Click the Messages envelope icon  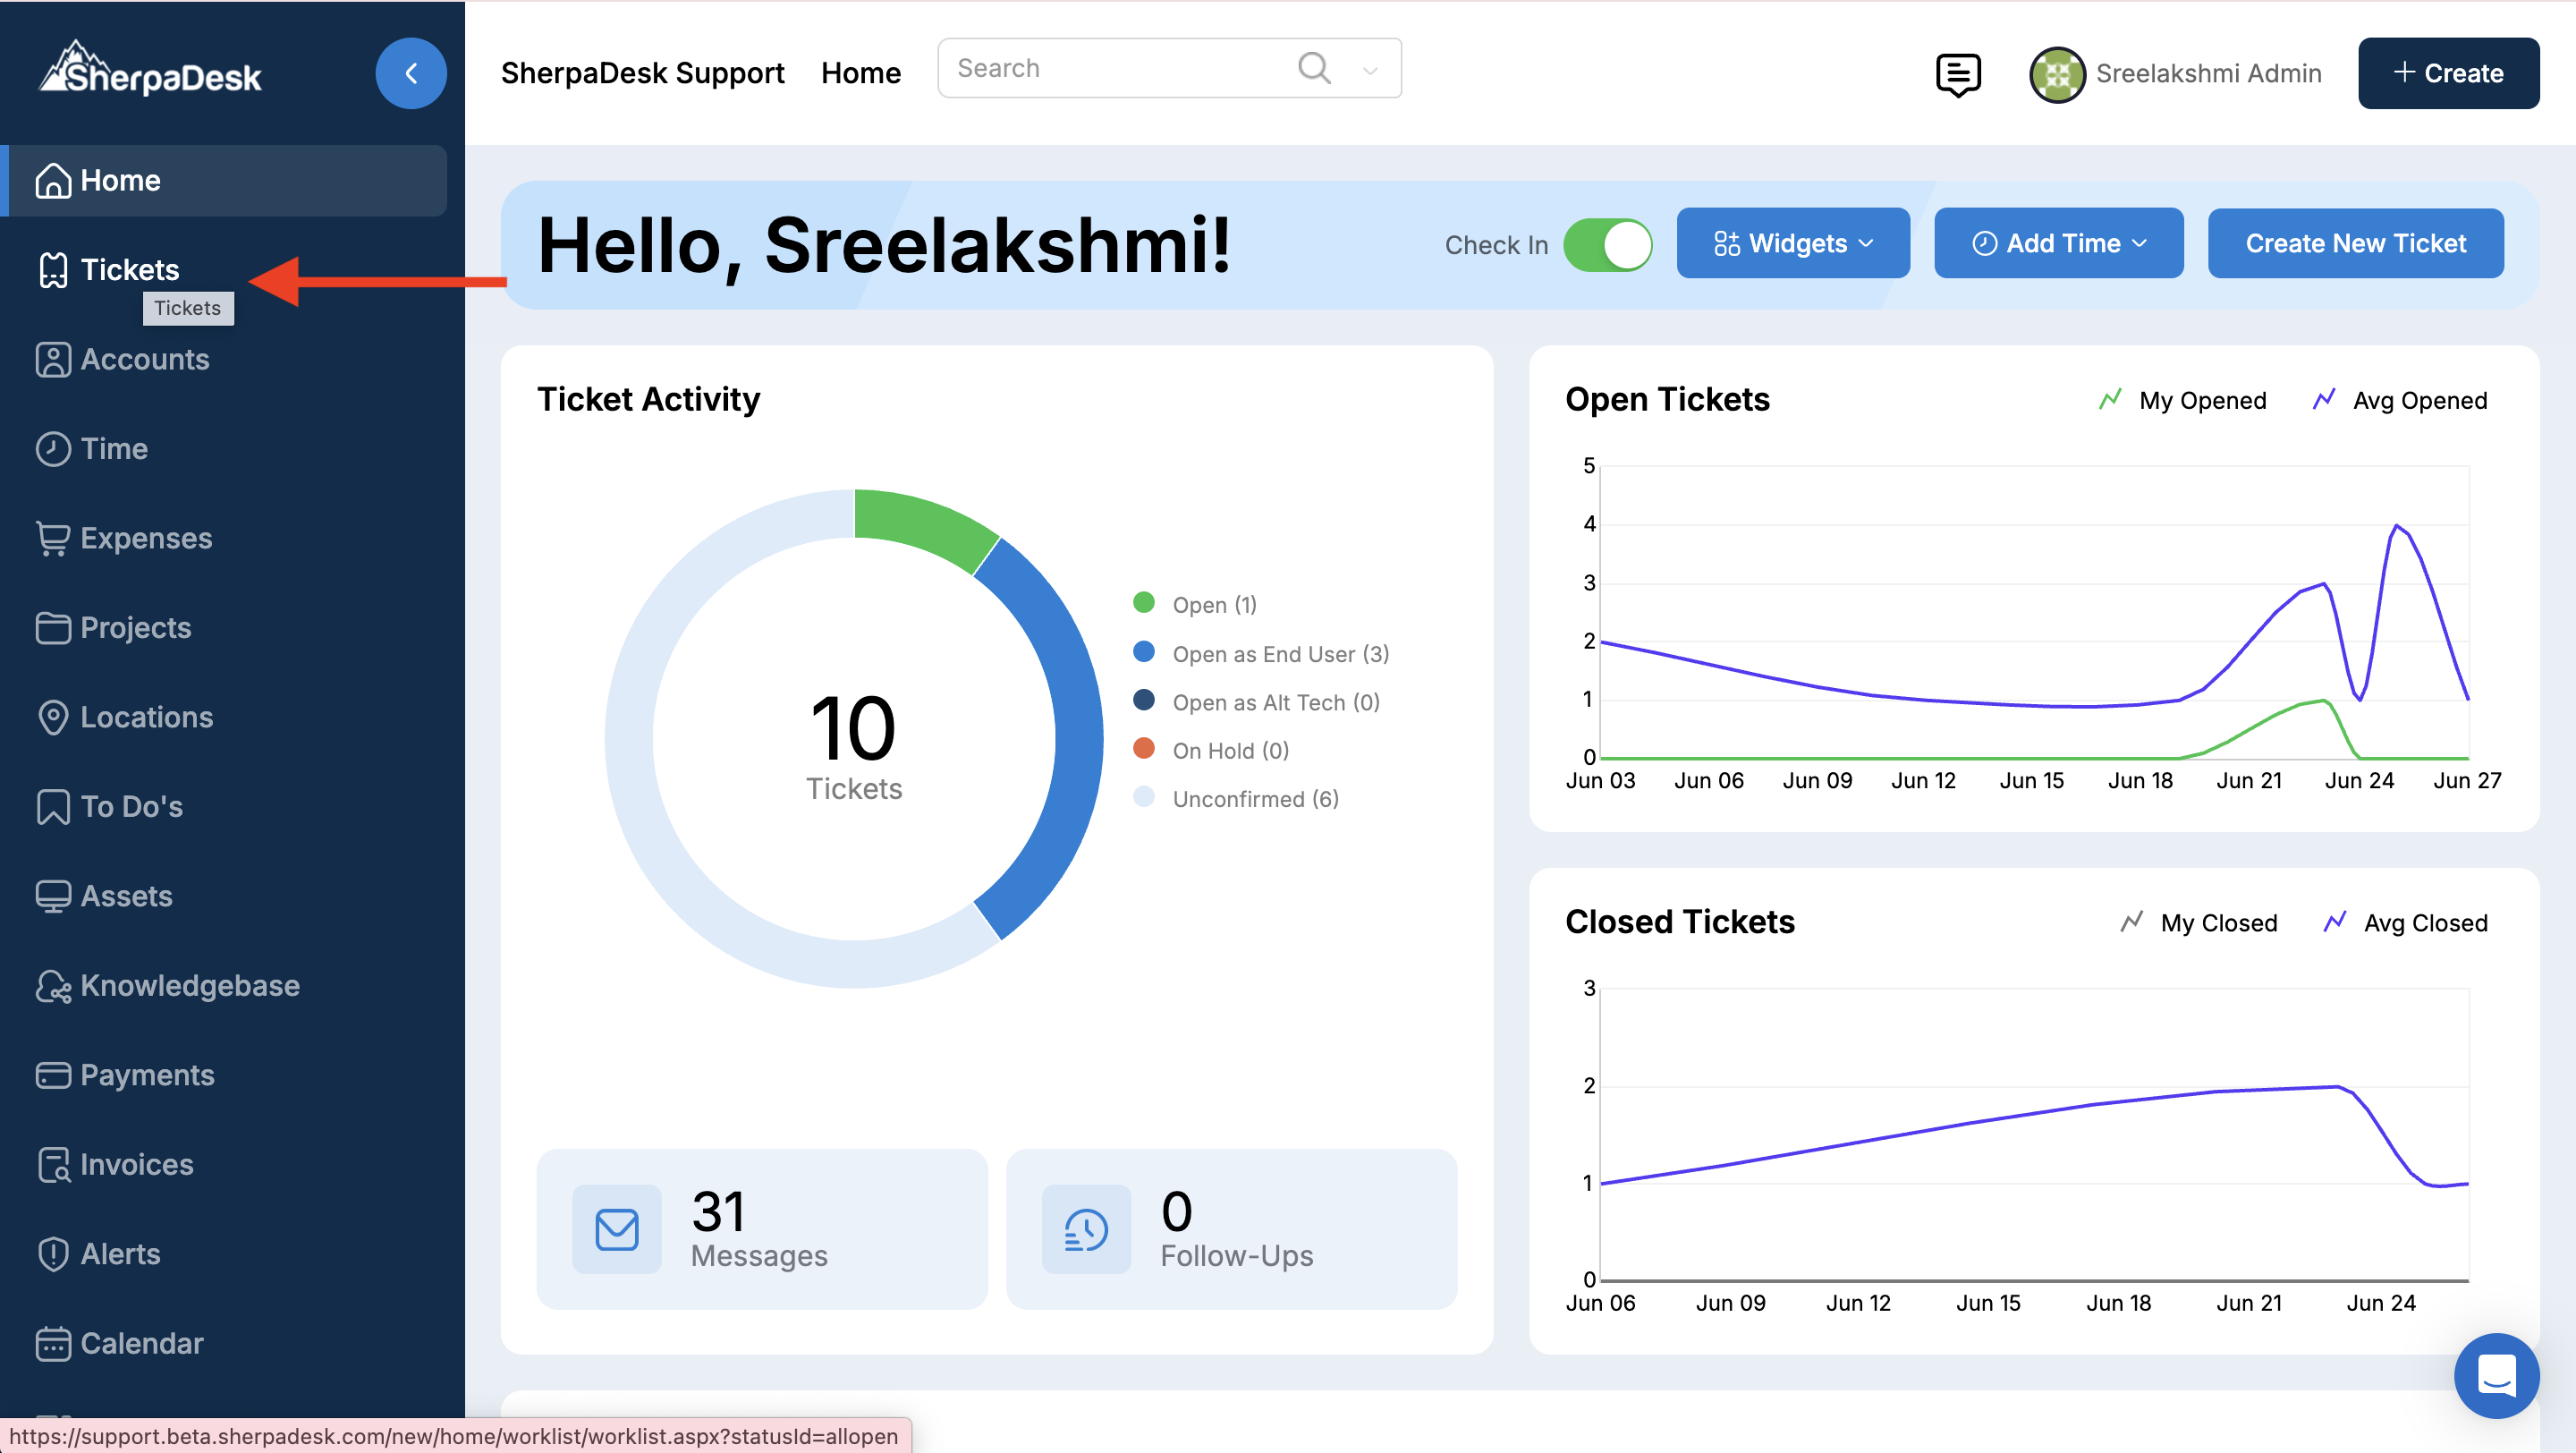[x=617, y=1228]
